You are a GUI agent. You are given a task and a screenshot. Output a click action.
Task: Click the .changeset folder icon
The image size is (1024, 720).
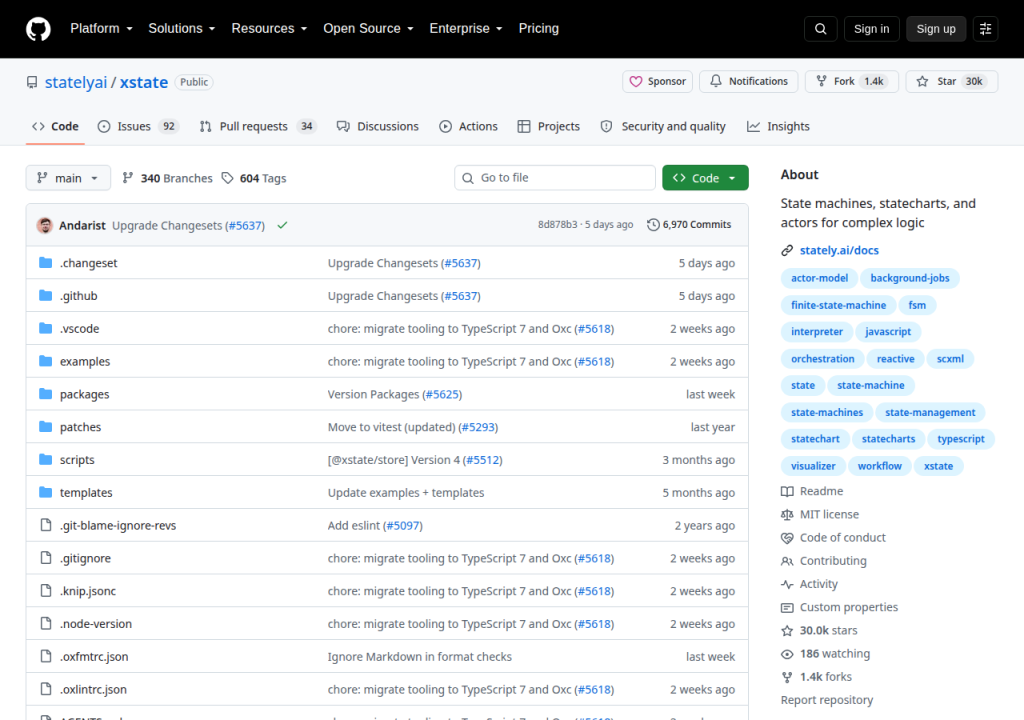pos(45,263)
